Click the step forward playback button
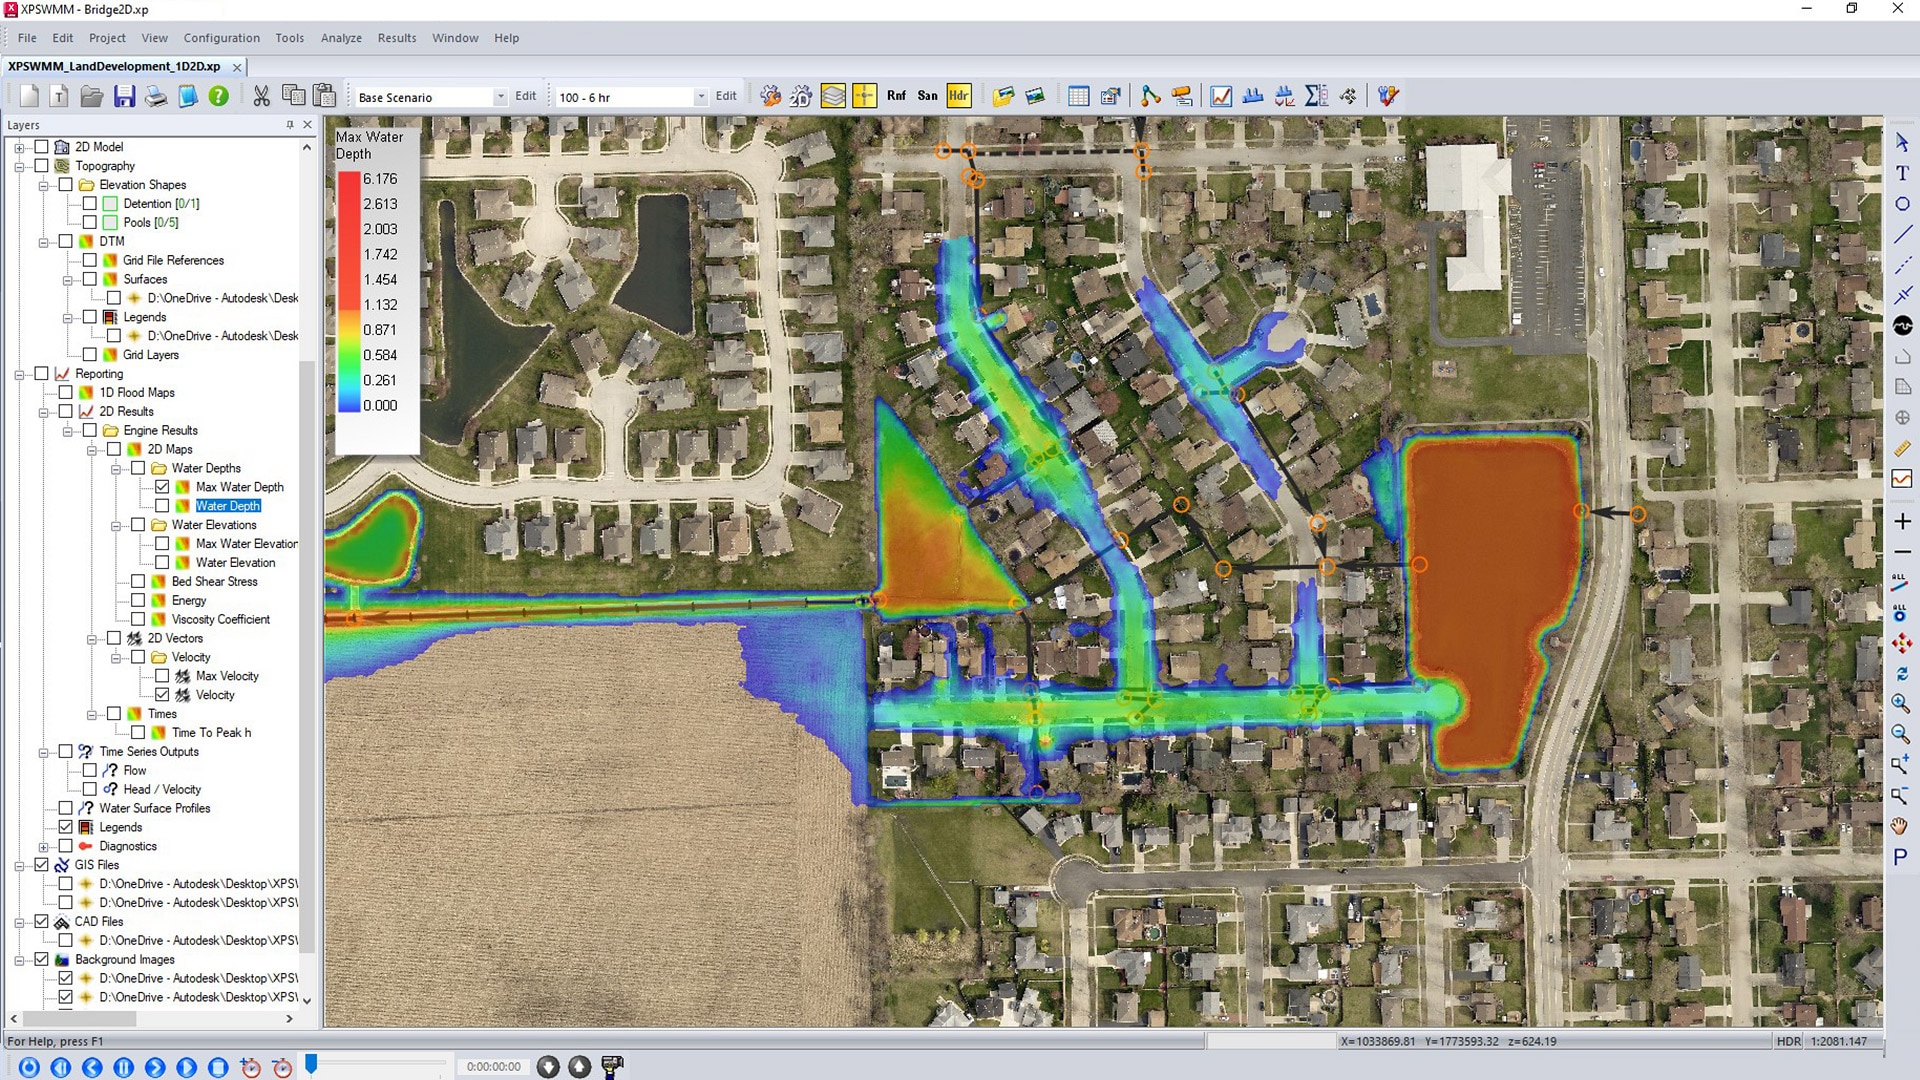 pyautogui.click(x=155, y=1067)
